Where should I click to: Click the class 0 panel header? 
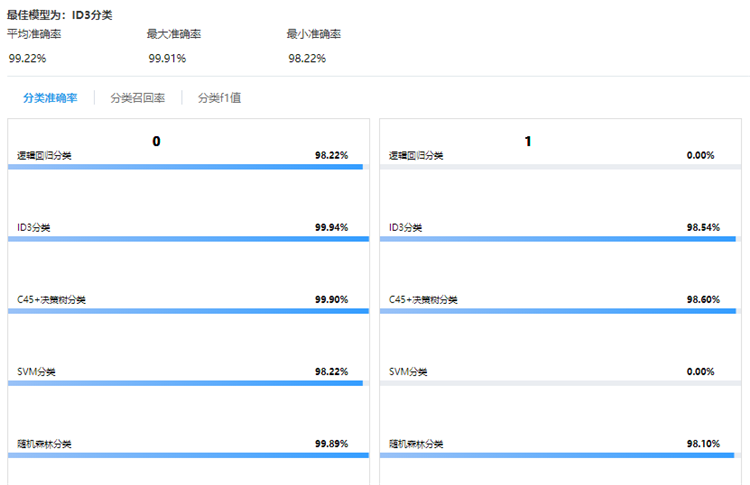(x=156, y=141)
